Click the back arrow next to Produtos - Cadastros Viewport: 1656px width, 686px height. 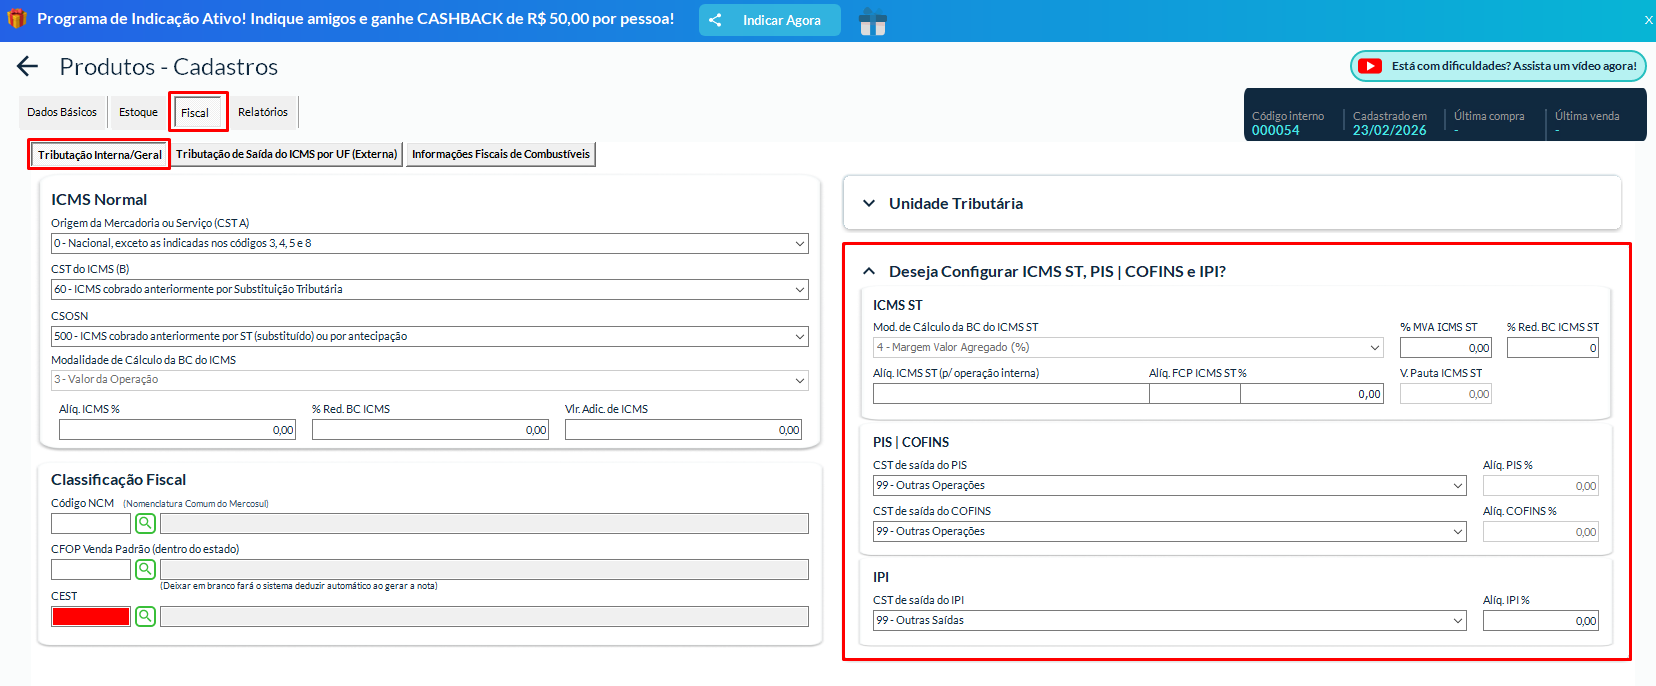click(28, 67)
